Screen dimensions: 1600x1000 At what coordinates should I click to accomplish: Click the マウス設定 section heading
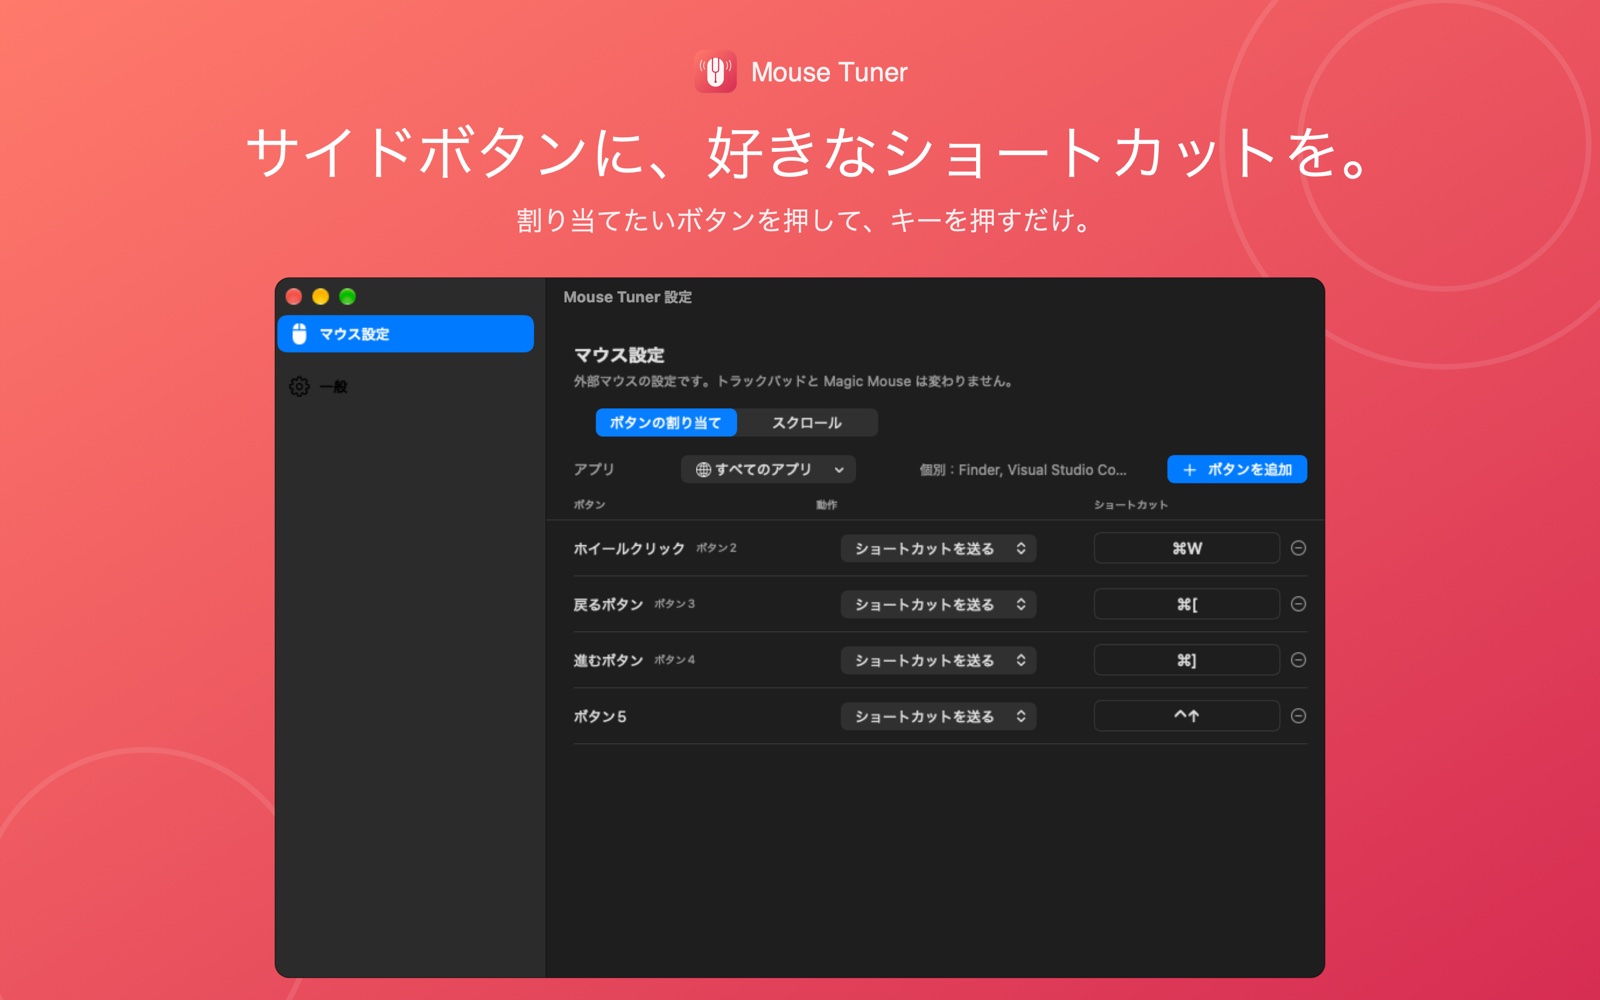click(x=619, y=355)
